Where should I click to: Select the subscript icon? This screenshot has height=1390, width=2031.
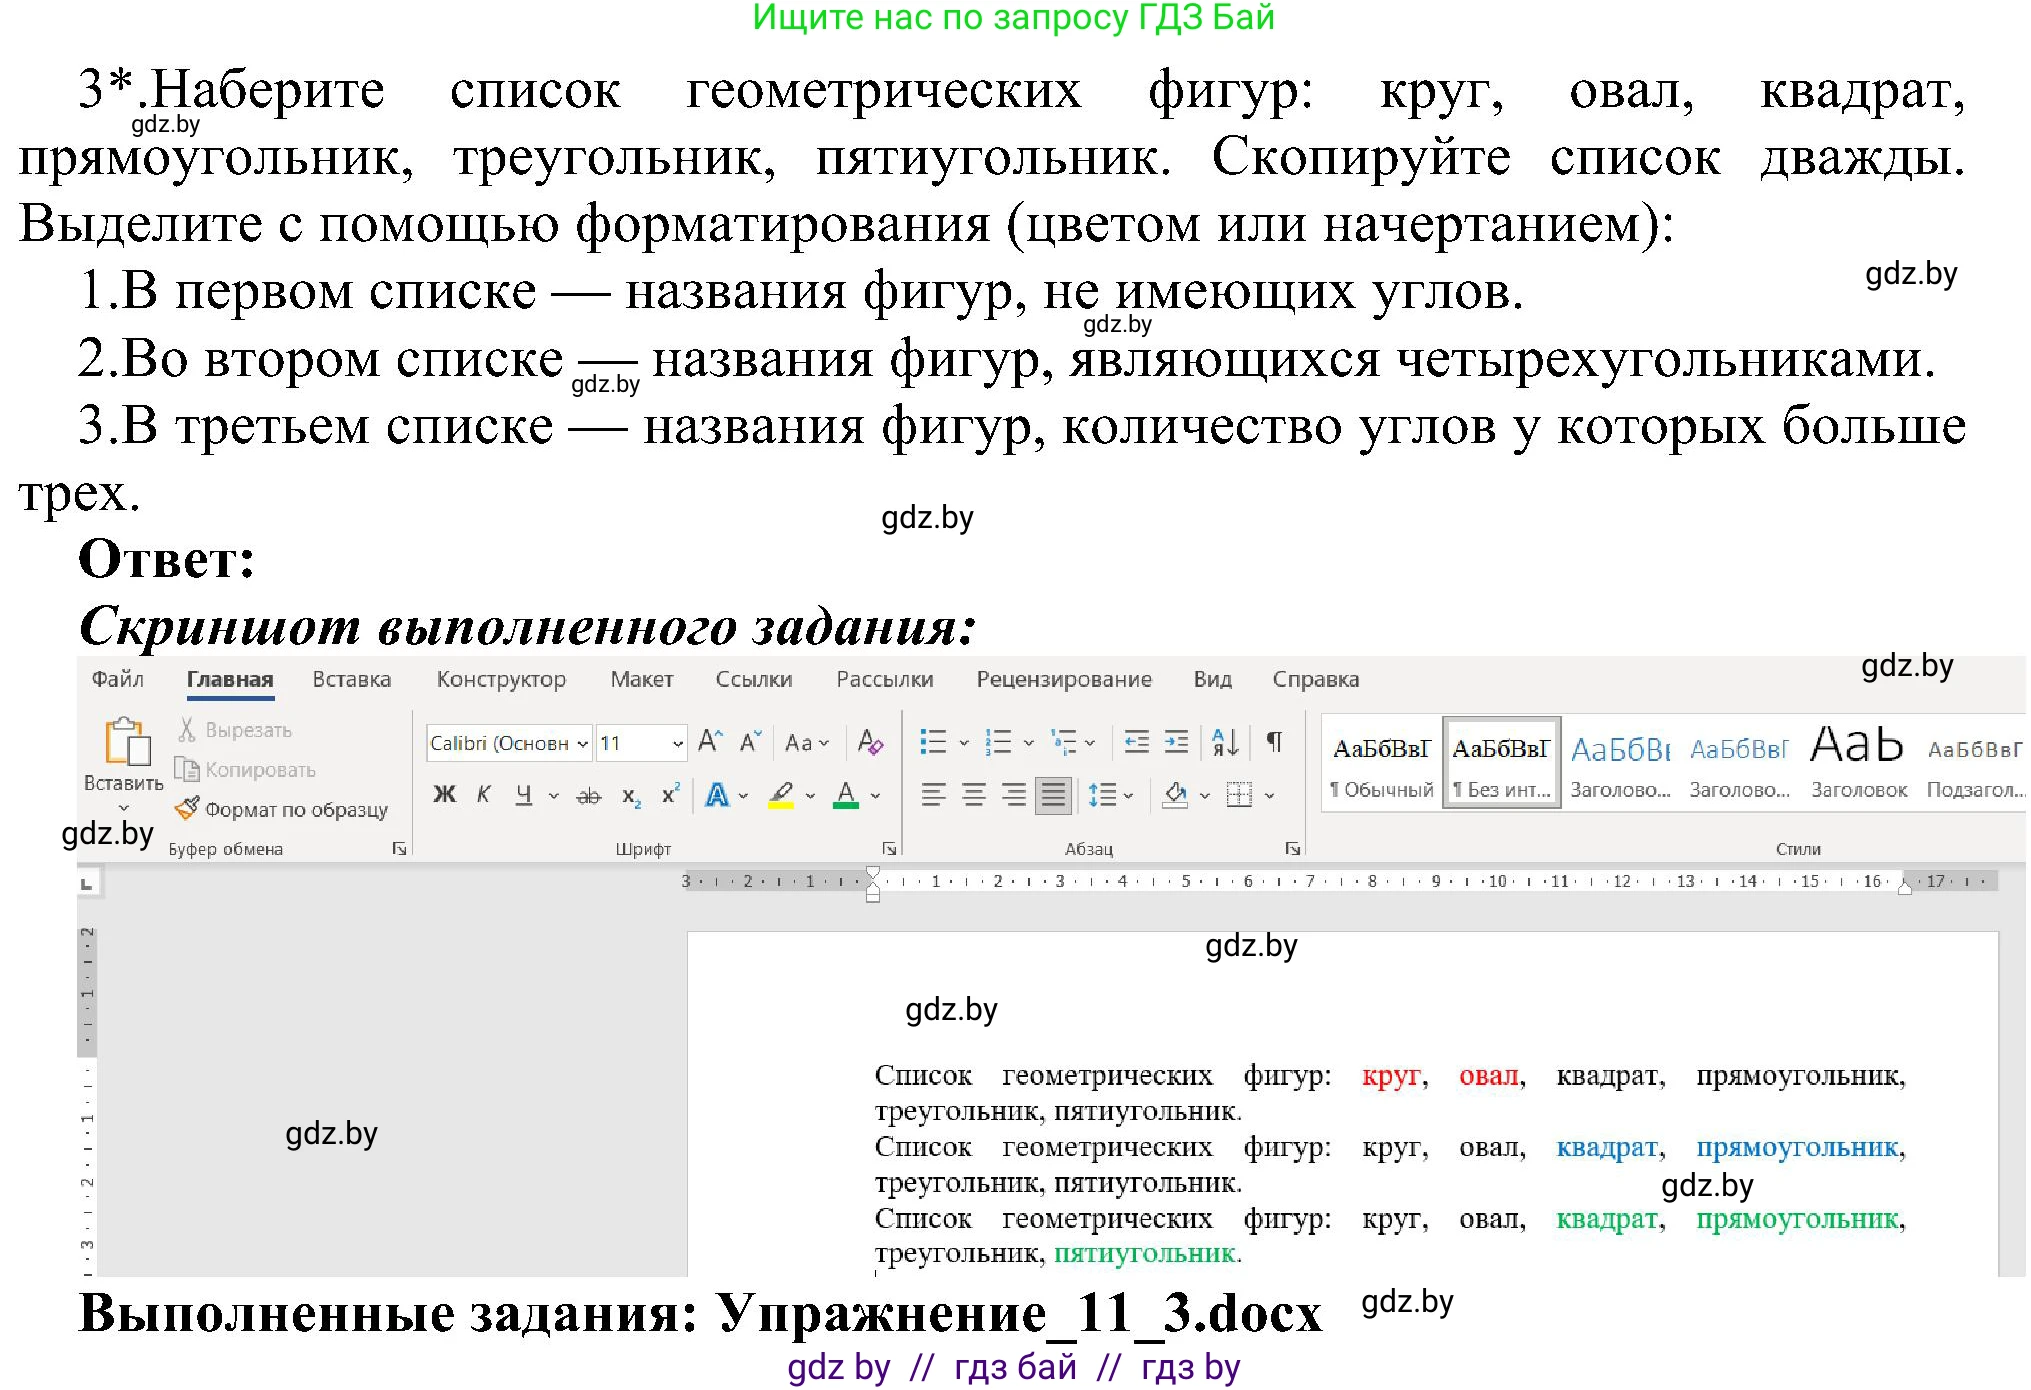(x=628, y=797)
